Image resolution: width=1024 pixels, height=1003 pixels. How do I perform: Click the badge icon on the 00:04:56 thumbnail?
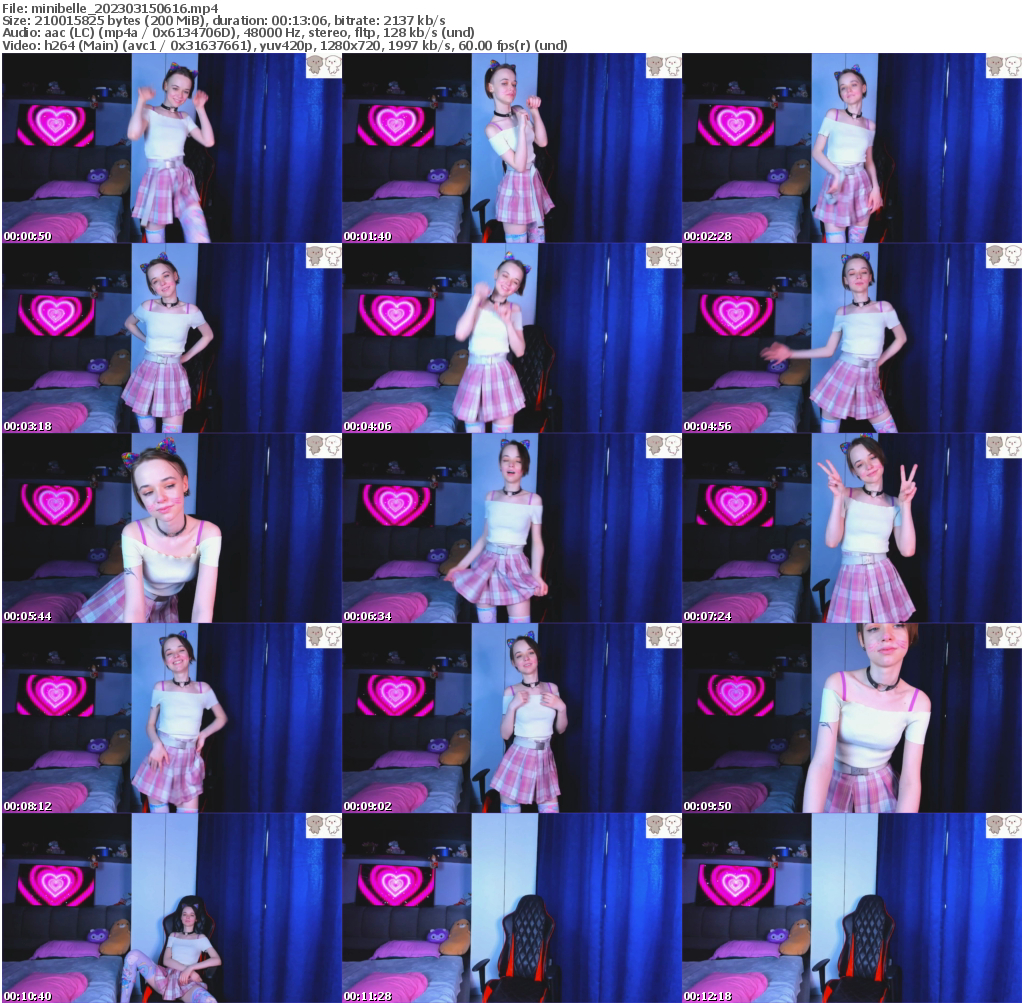click(x=1003, y=256)
